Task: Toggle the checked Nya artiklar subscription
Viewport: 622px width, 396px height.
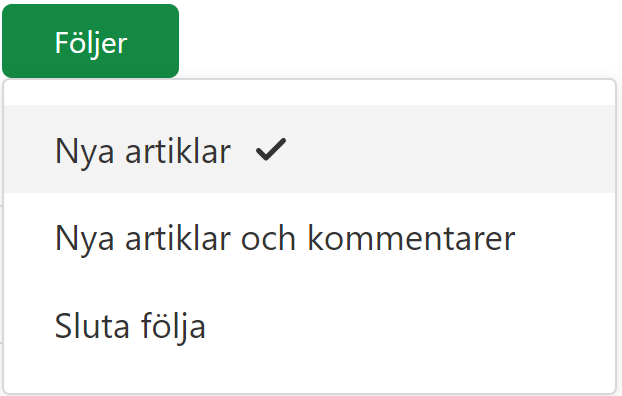Action: (x=309, y=149)
